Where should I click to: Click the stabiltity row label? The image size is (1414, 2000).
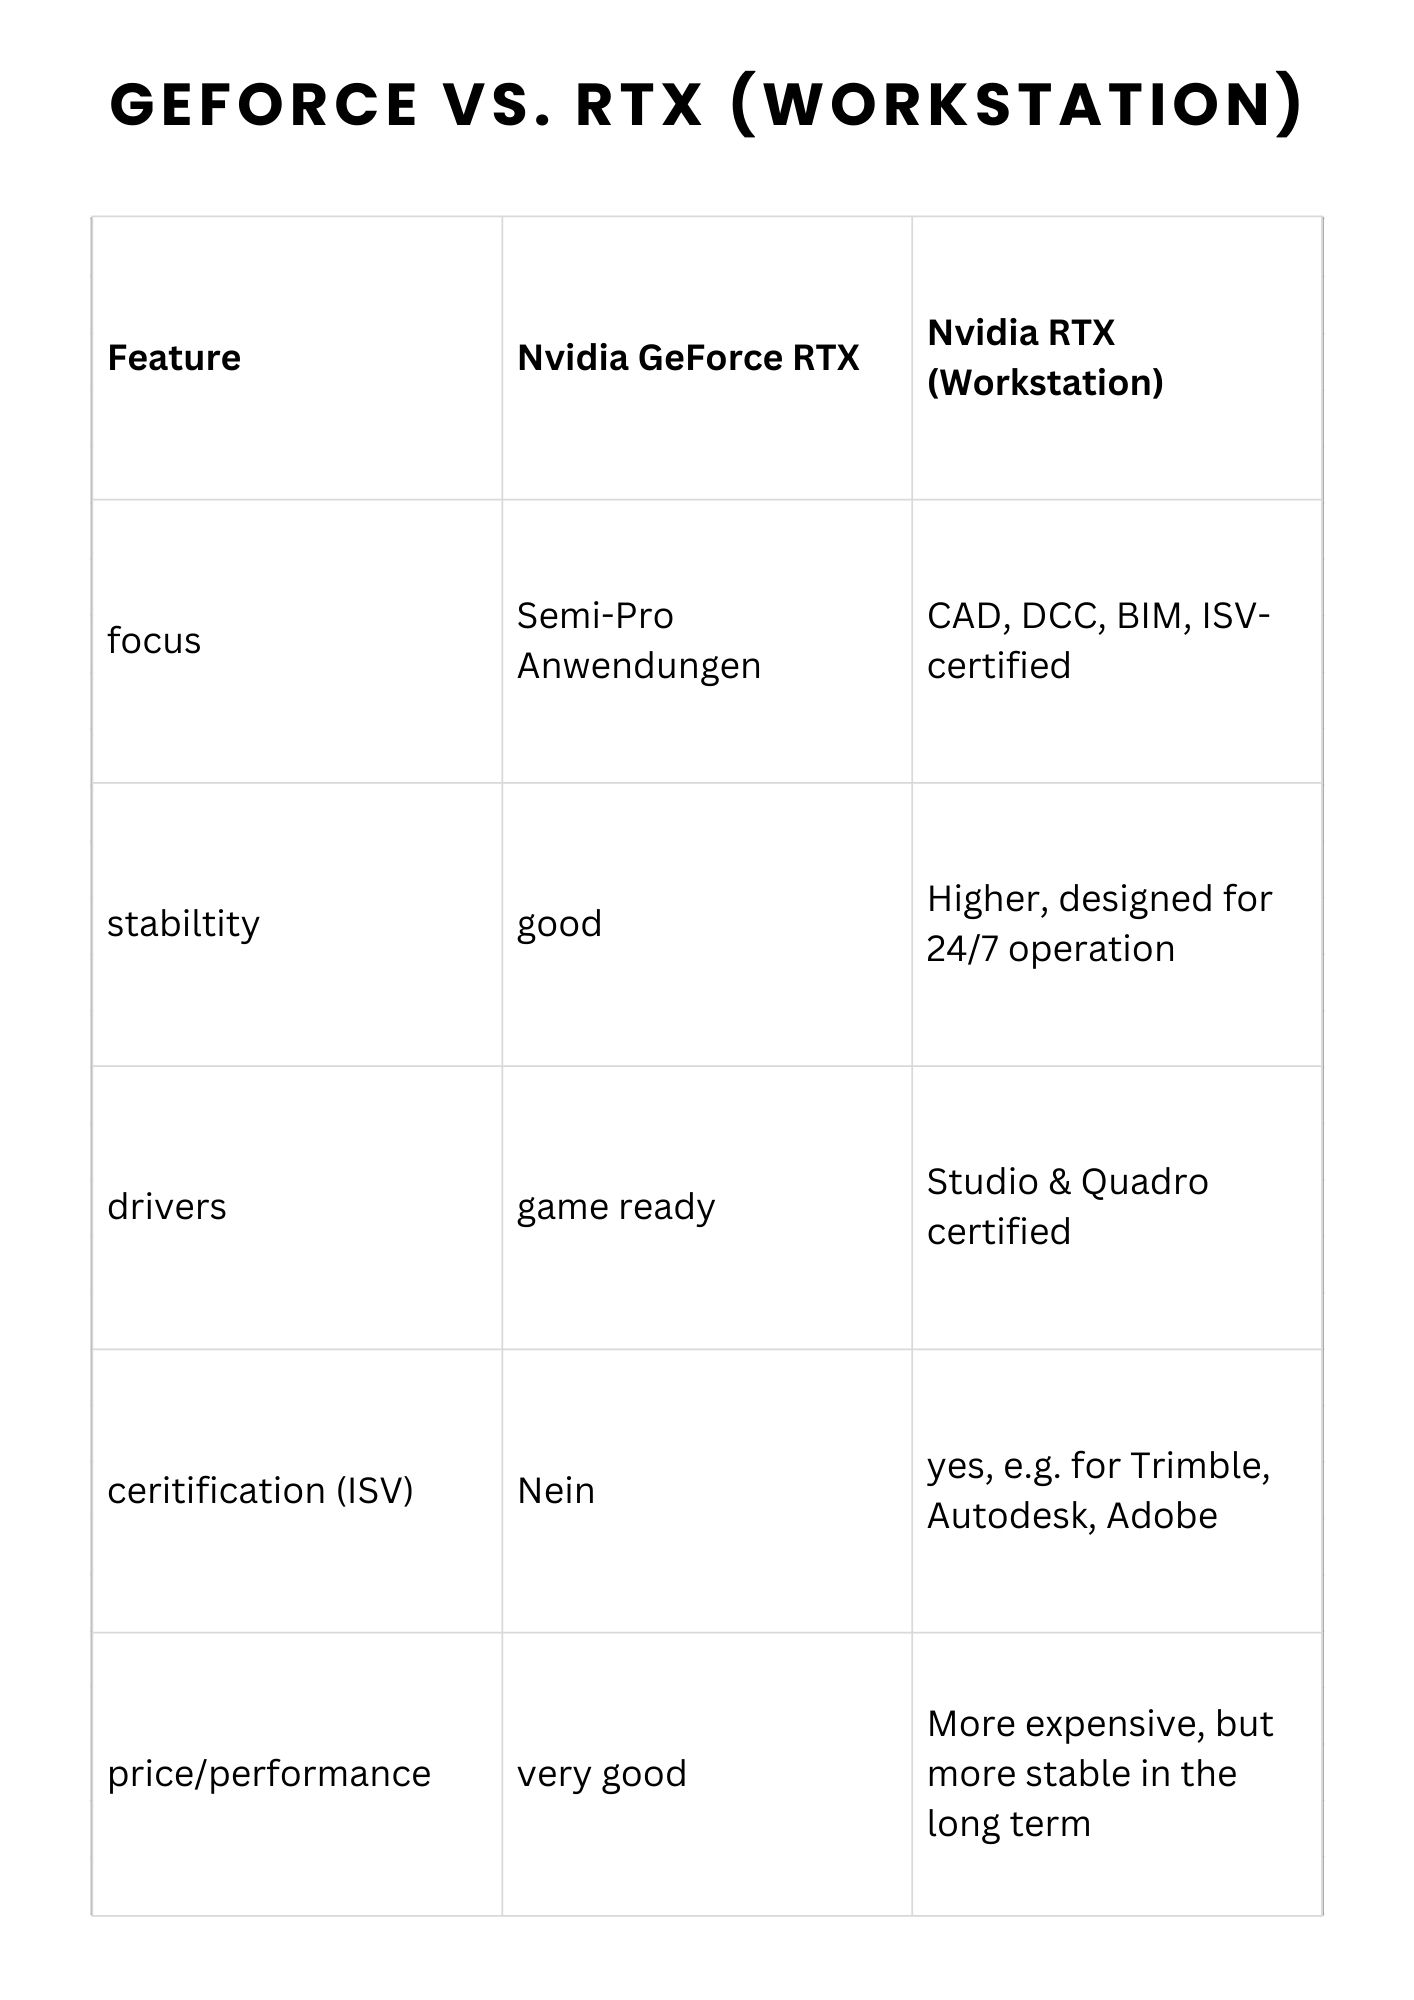pos(183,924)
